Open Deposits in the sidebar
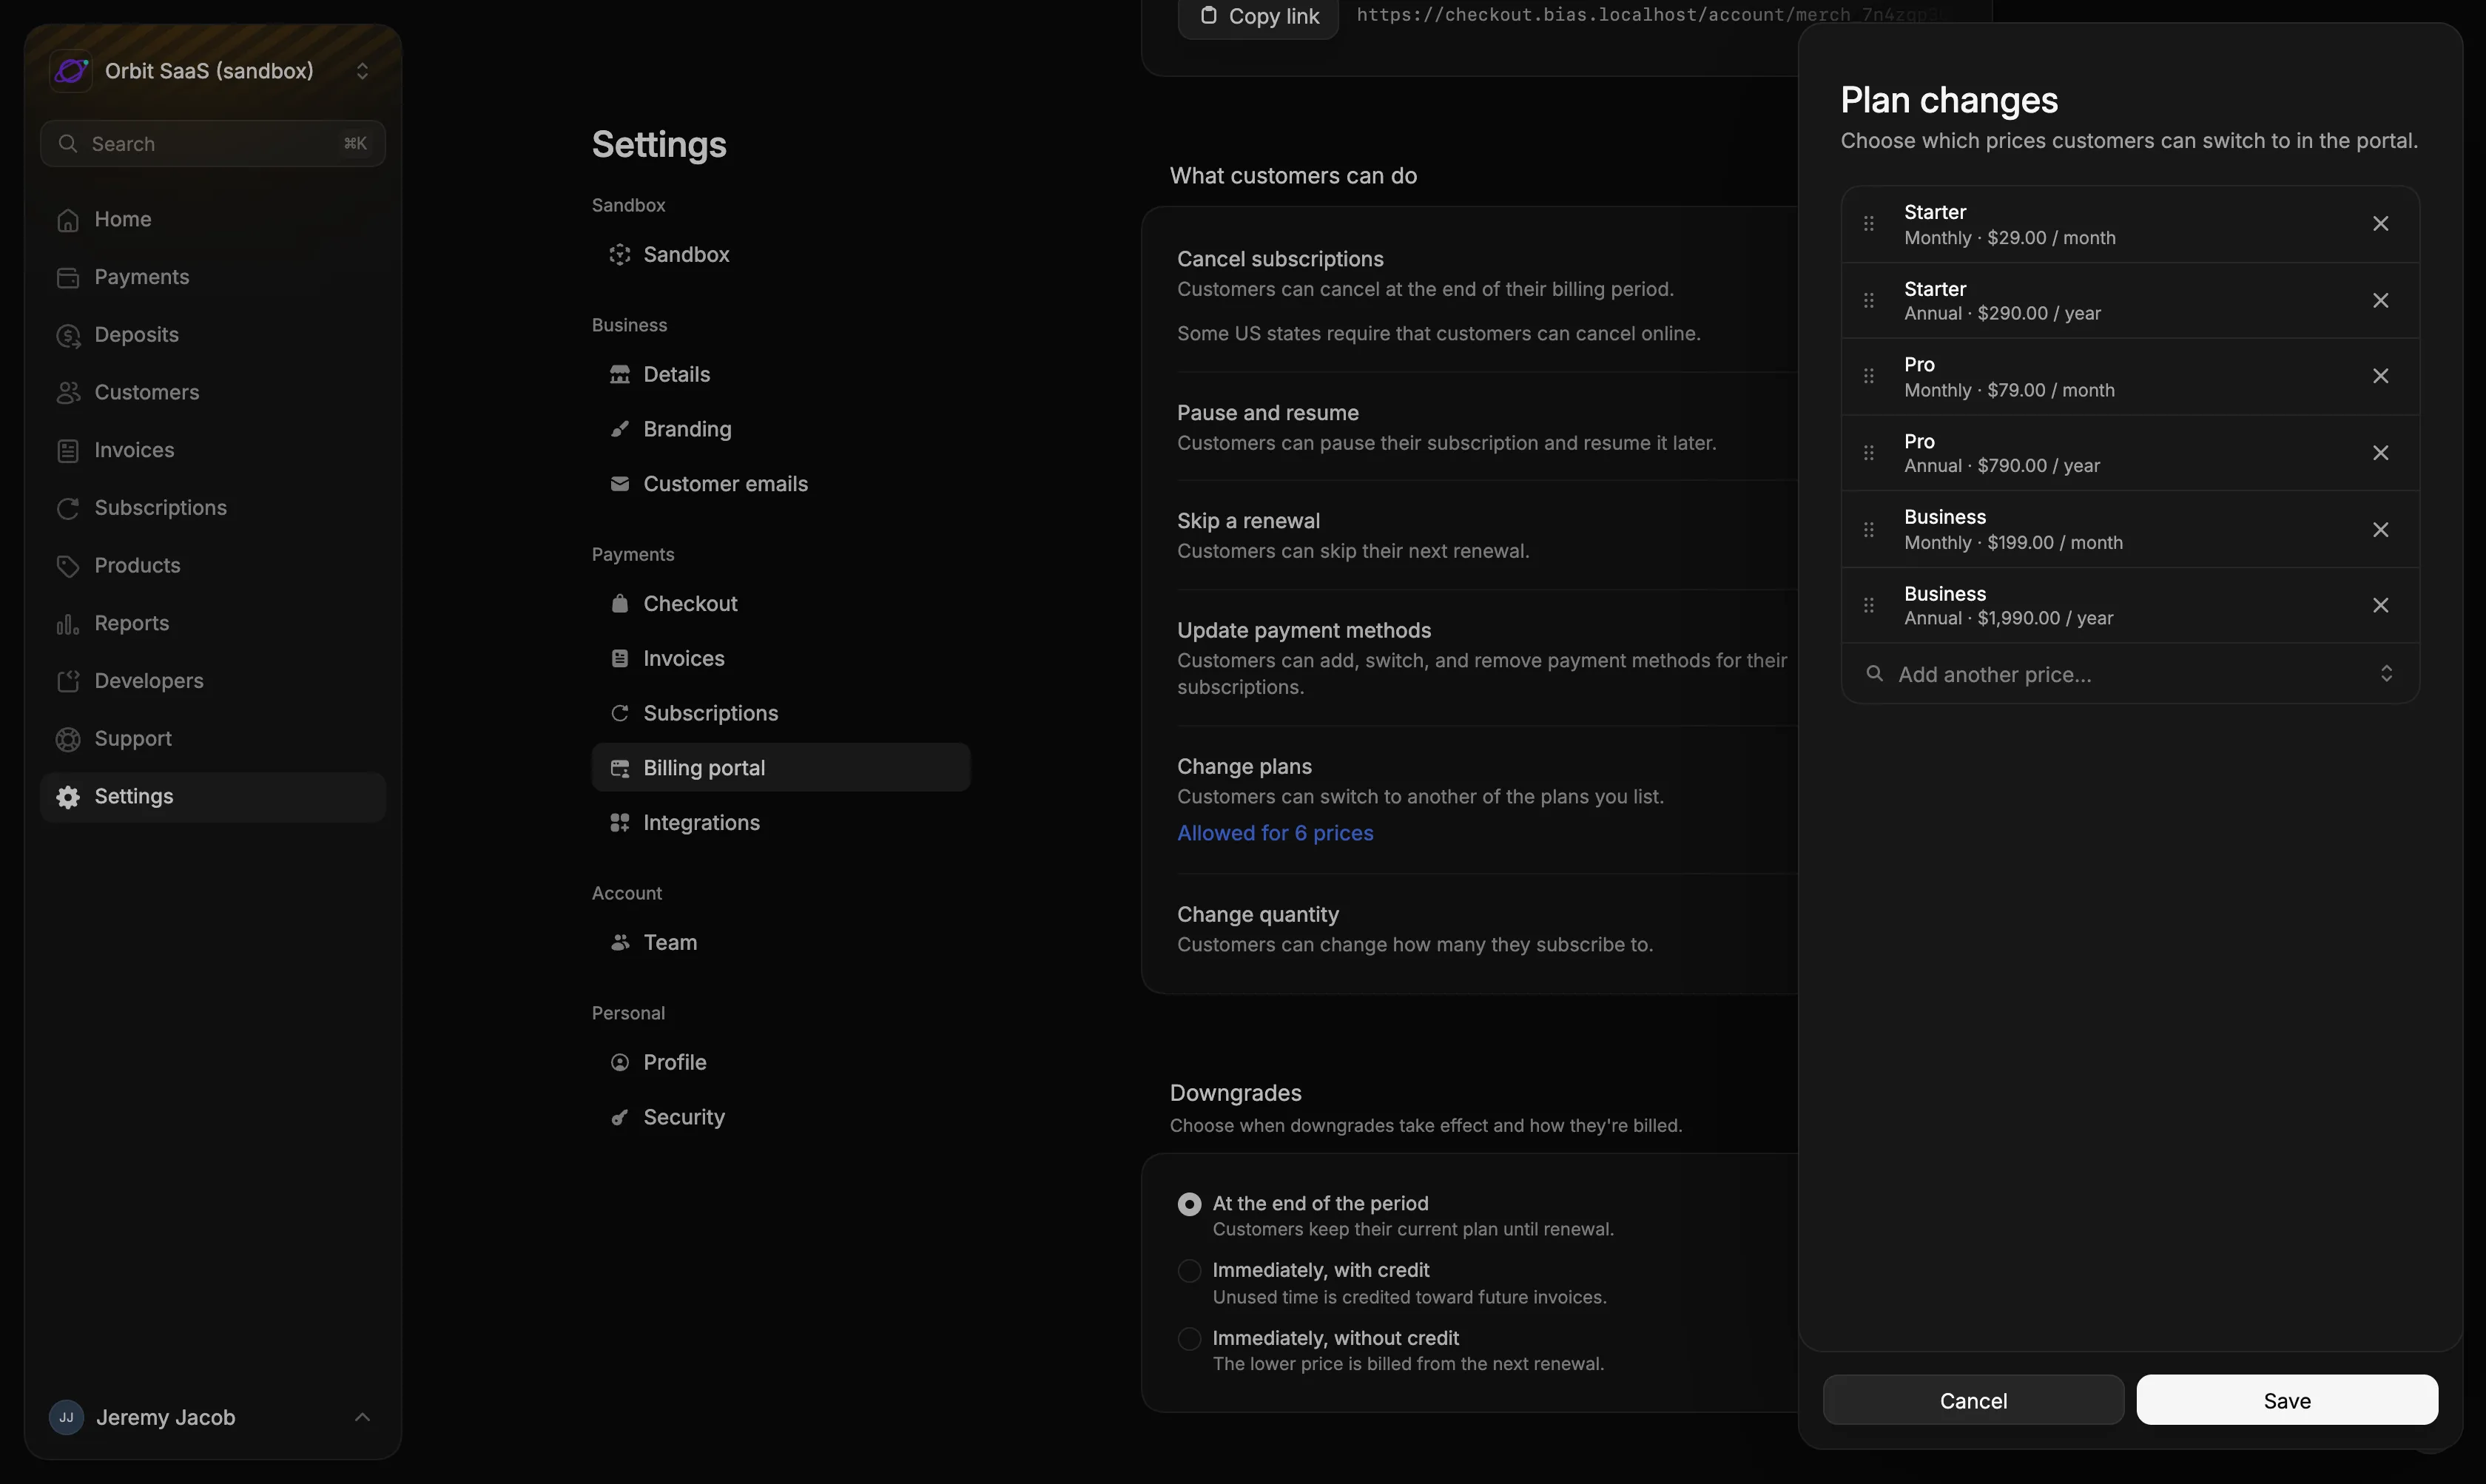This screenshot has width=2486, height=1484. point(212,335)
